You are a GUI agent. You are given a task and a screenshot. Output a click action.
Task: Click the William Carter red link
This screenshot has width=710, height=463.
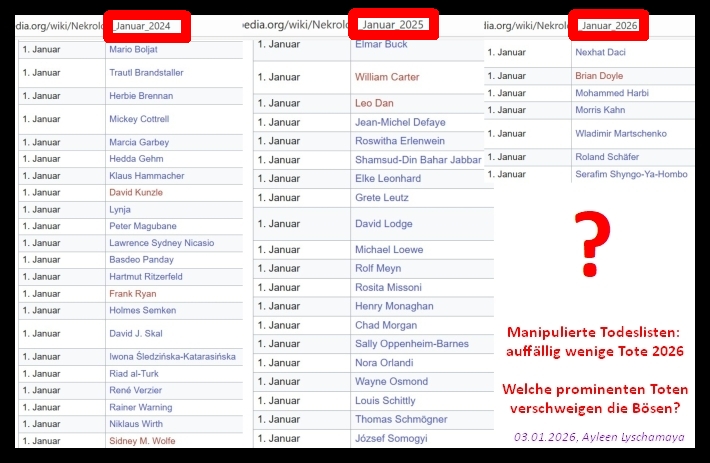[x=387, y=77]
